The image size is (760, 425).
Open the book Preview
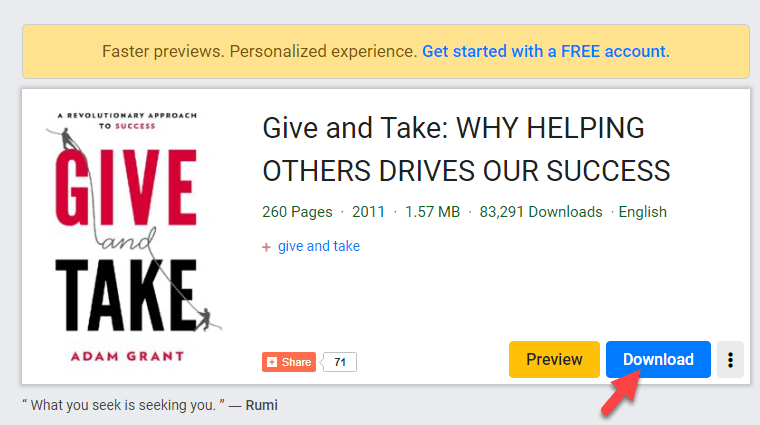point(554,360)
